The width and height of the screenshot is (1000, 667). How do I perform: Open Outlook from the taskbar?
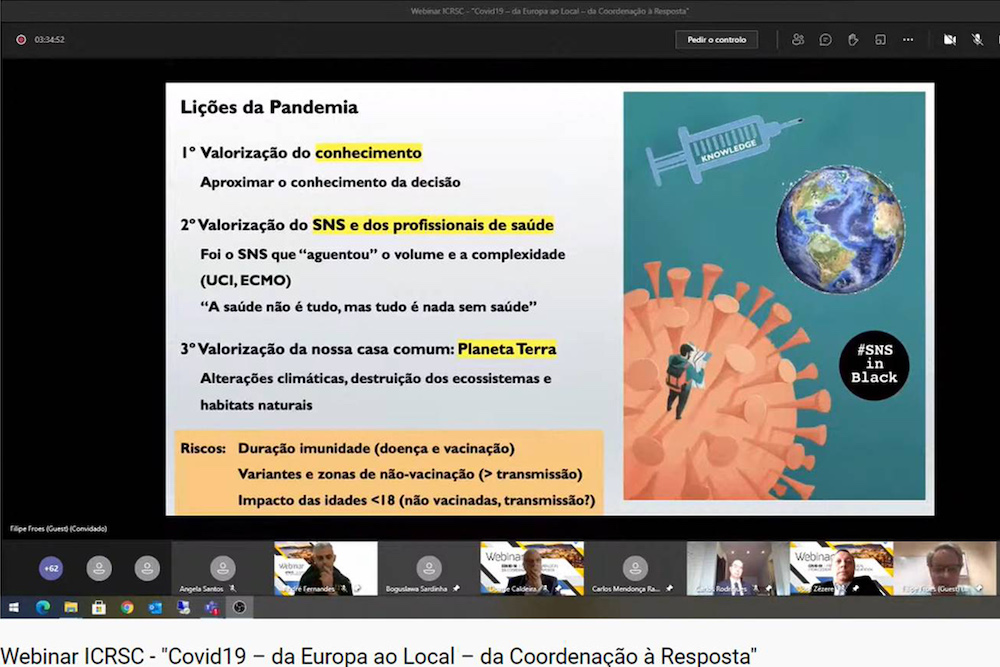155,607
